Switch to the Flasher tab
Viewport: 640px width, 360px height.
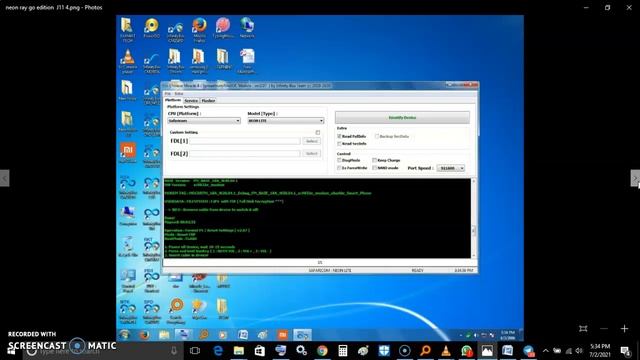(208, 100)
